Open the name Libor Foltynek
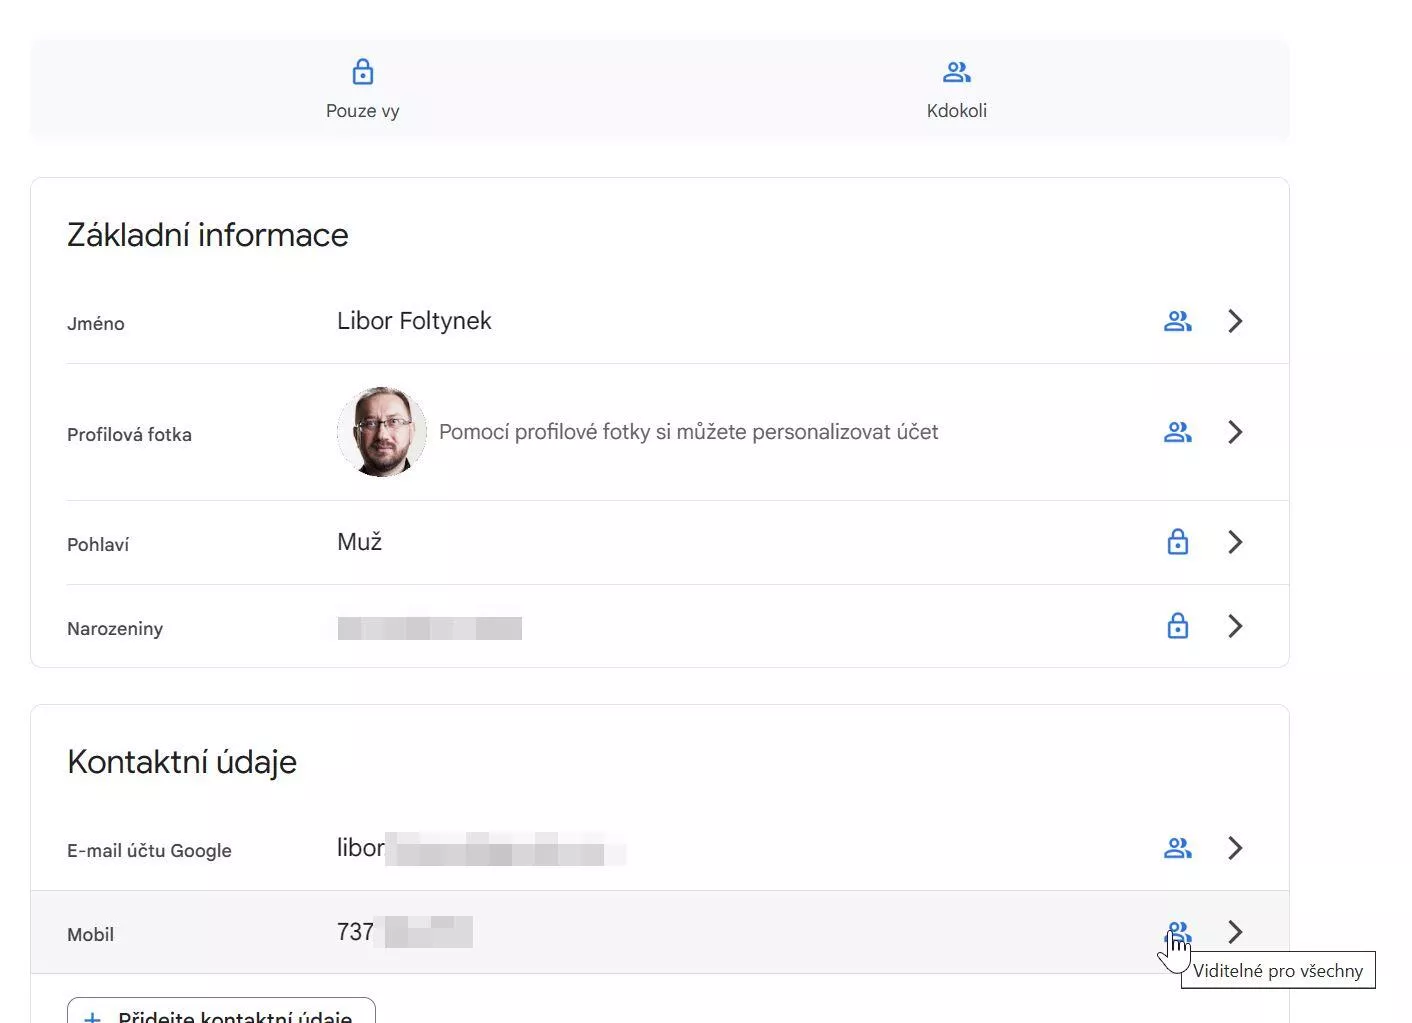Viewport: 1412px width, 1023px height. 414,321
